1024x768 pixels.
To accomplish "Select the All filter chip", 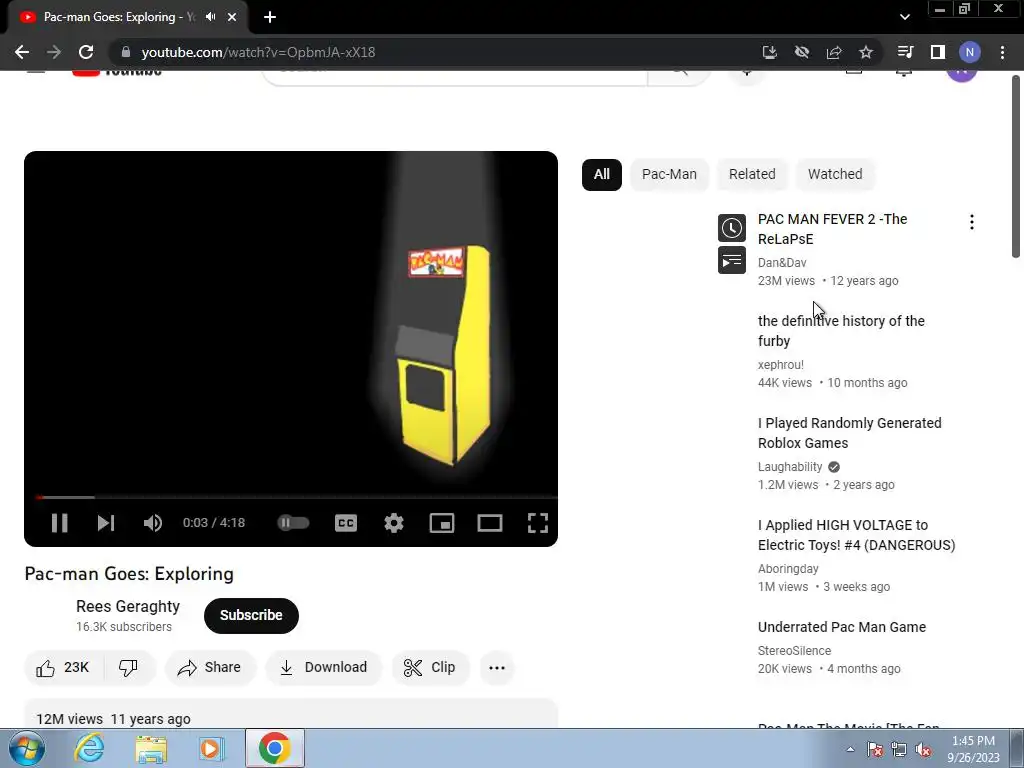I will [601, 174].
